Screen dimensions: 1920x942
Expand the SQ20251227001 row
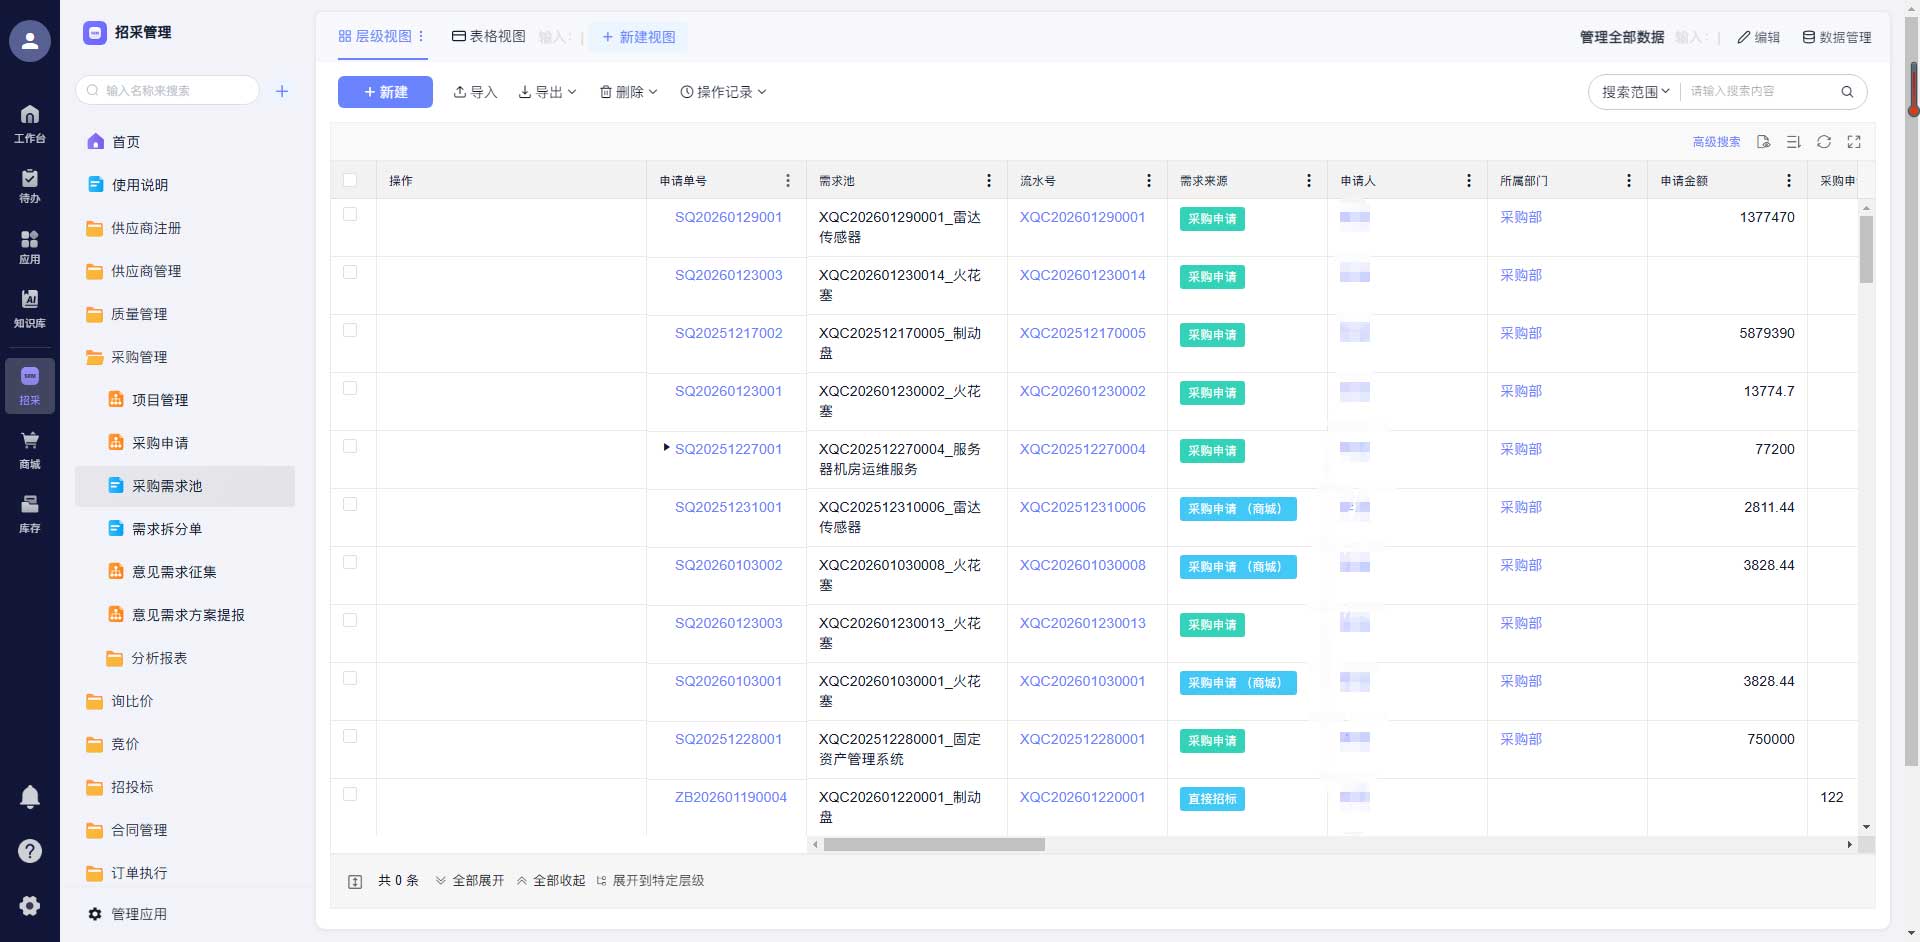(666, 448)
